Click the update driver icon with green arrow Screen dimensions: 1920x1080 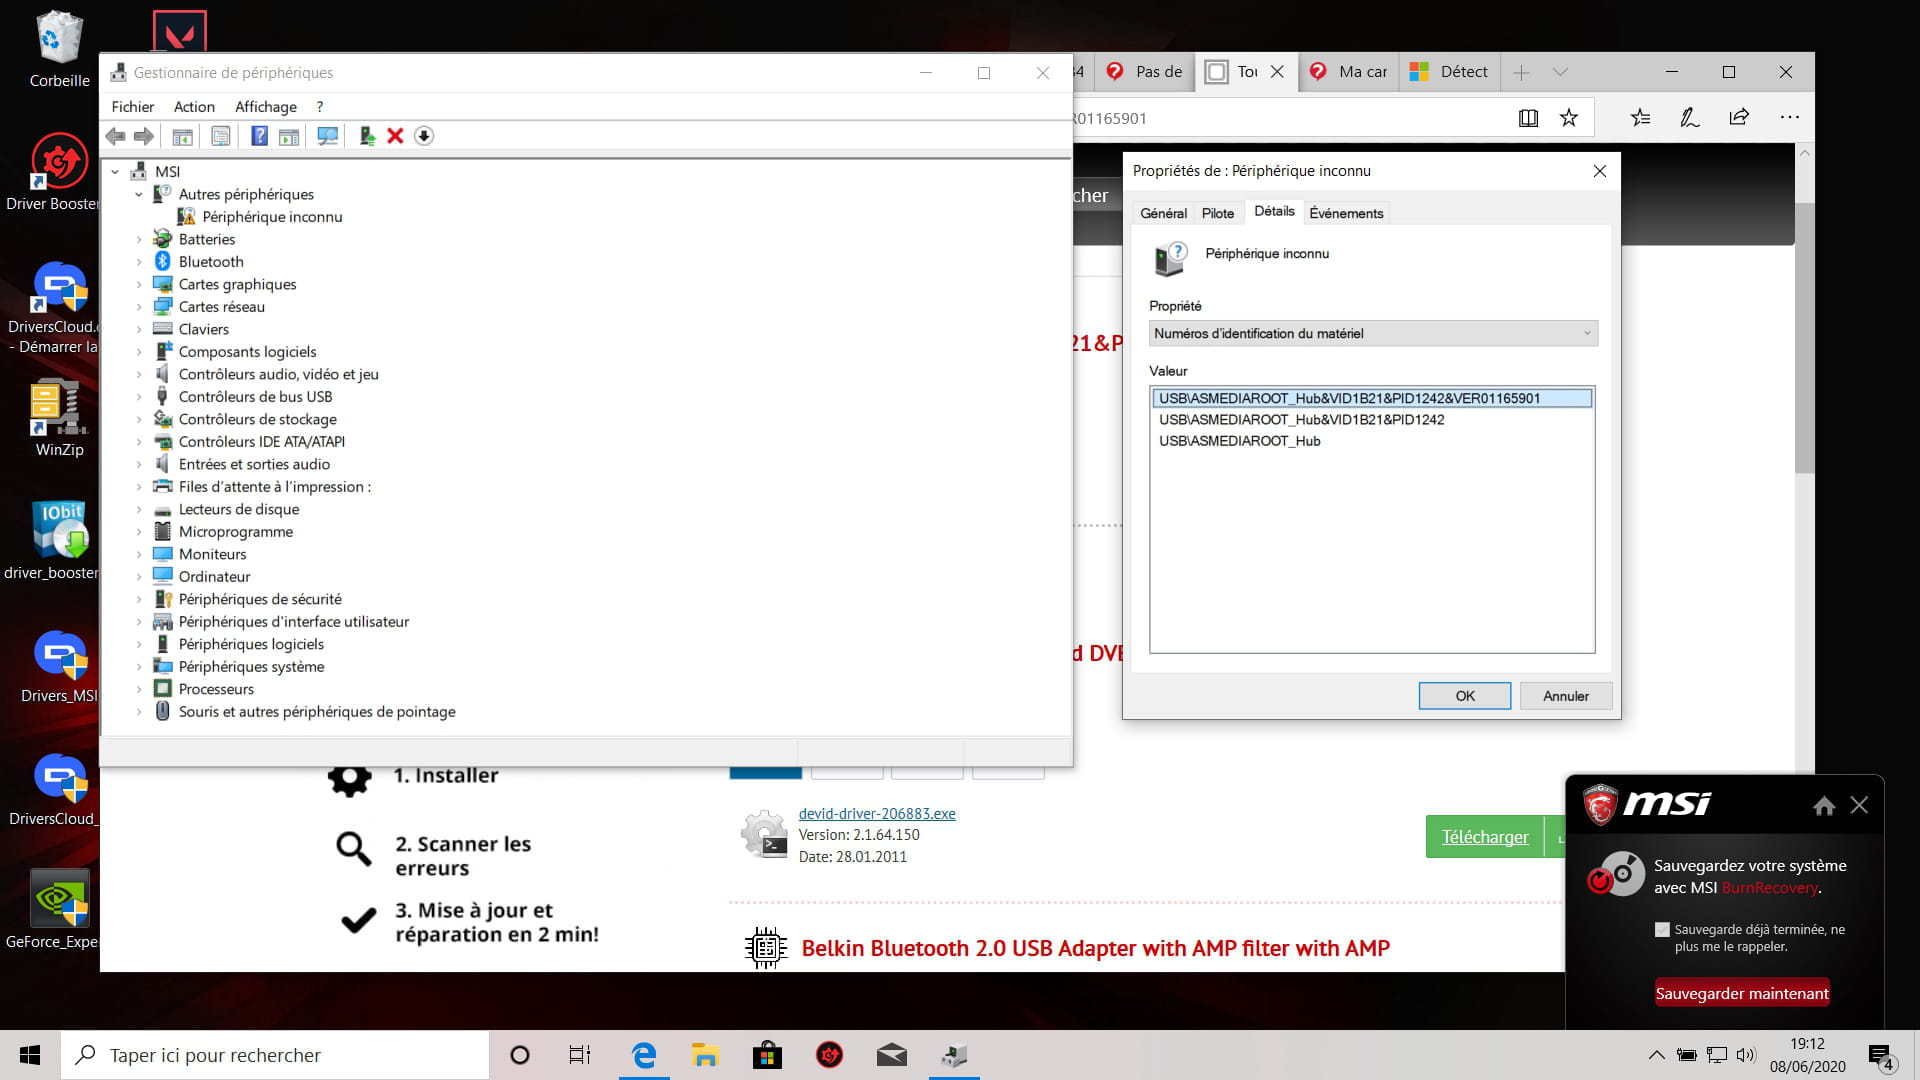(367, 136)
